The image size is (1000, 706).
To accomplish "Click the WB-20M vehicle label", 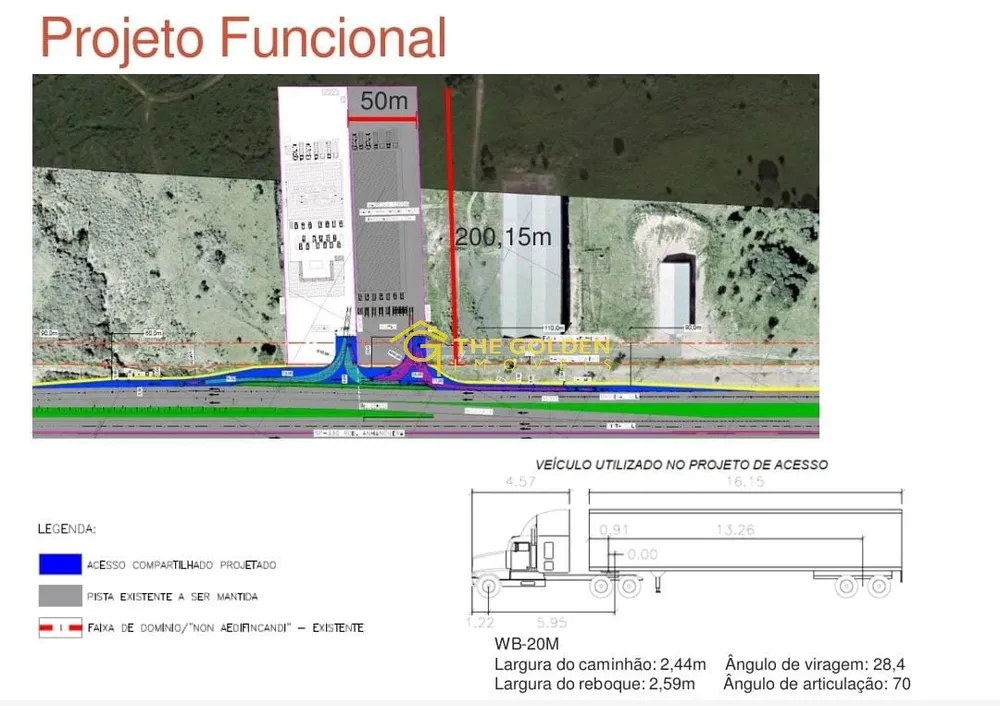I will 527,644.
